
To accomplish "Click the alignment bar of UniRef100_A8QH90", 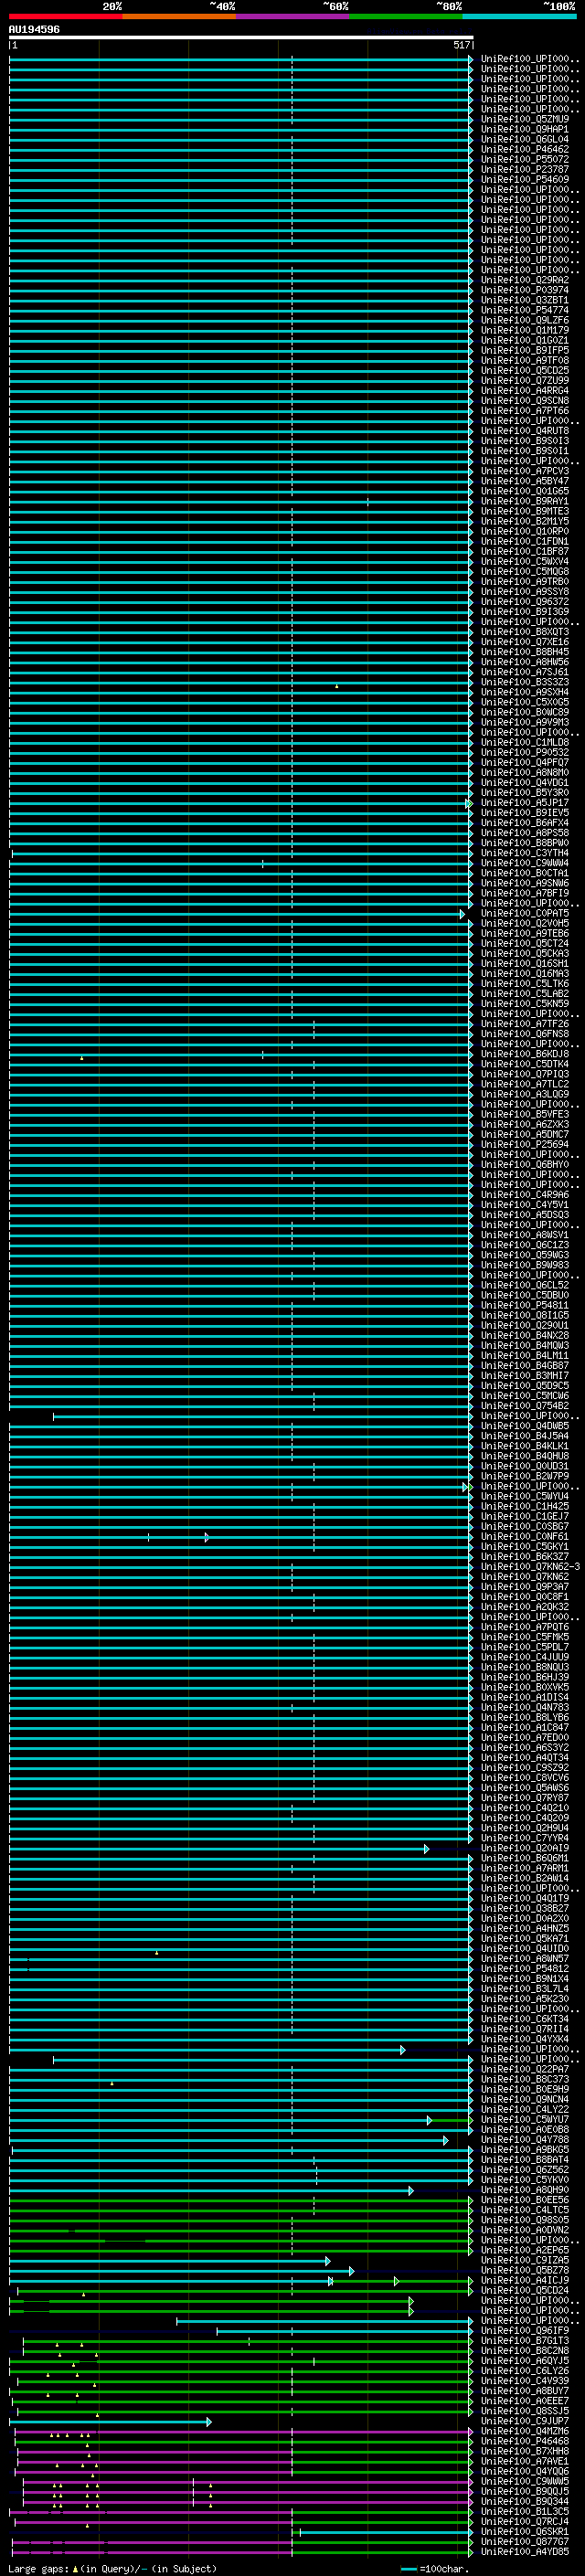I will tap(210, 2190).
